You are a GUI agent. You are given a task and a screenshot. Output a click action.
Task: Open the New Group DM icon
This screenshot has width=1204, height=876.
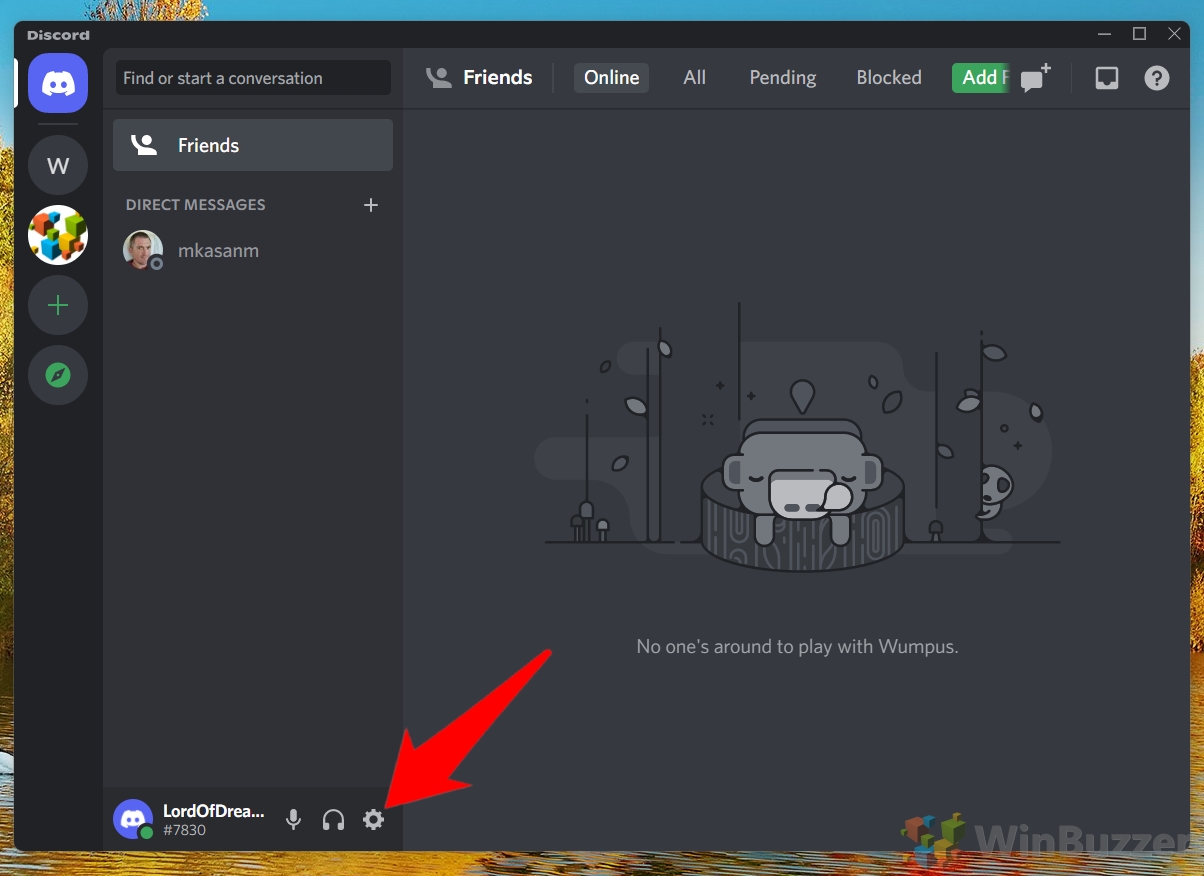(x=1036, y=78)
